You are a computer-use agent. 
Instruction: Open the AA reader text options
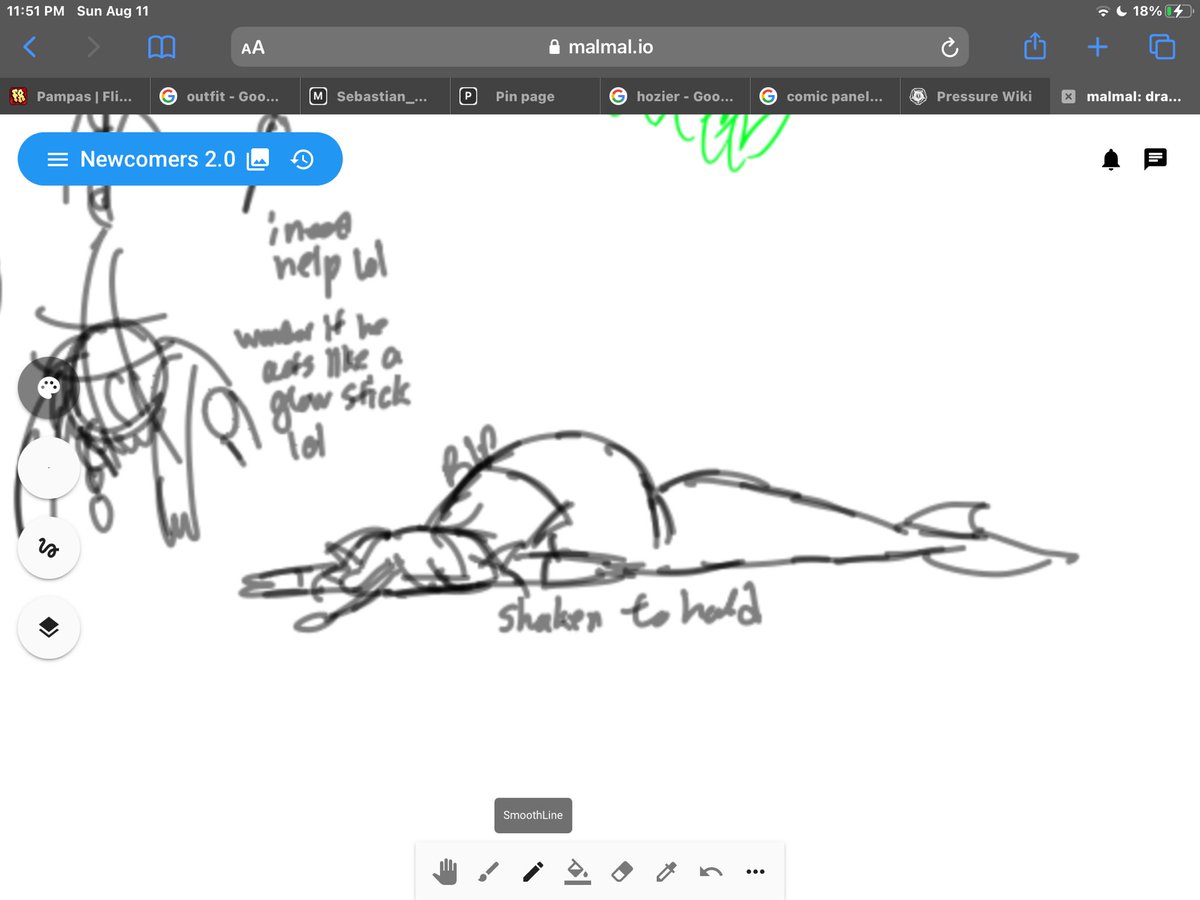pyautogui.click(x=253, y=47)
